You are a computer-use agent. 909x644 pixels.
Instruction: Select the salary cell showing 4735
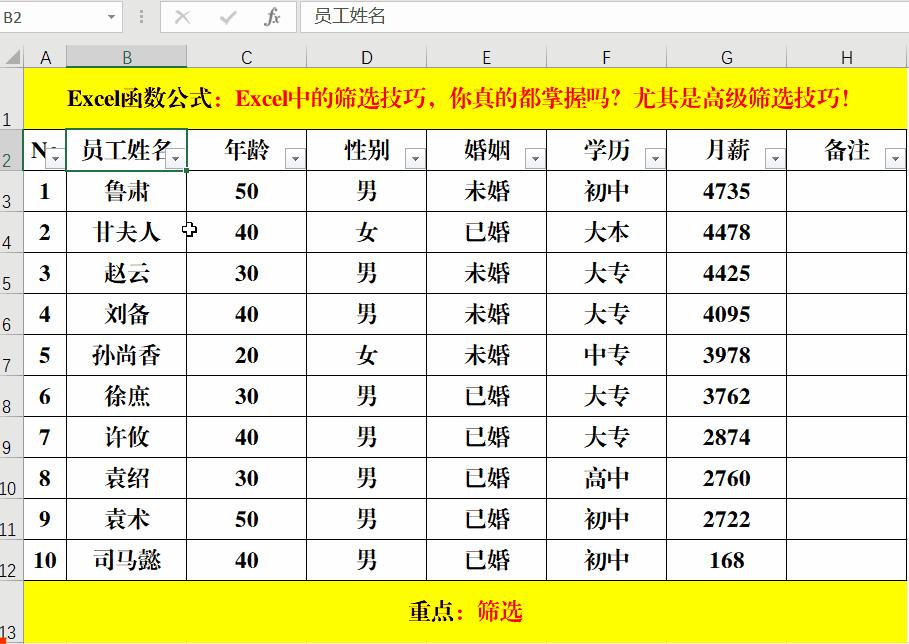point(726,191)
